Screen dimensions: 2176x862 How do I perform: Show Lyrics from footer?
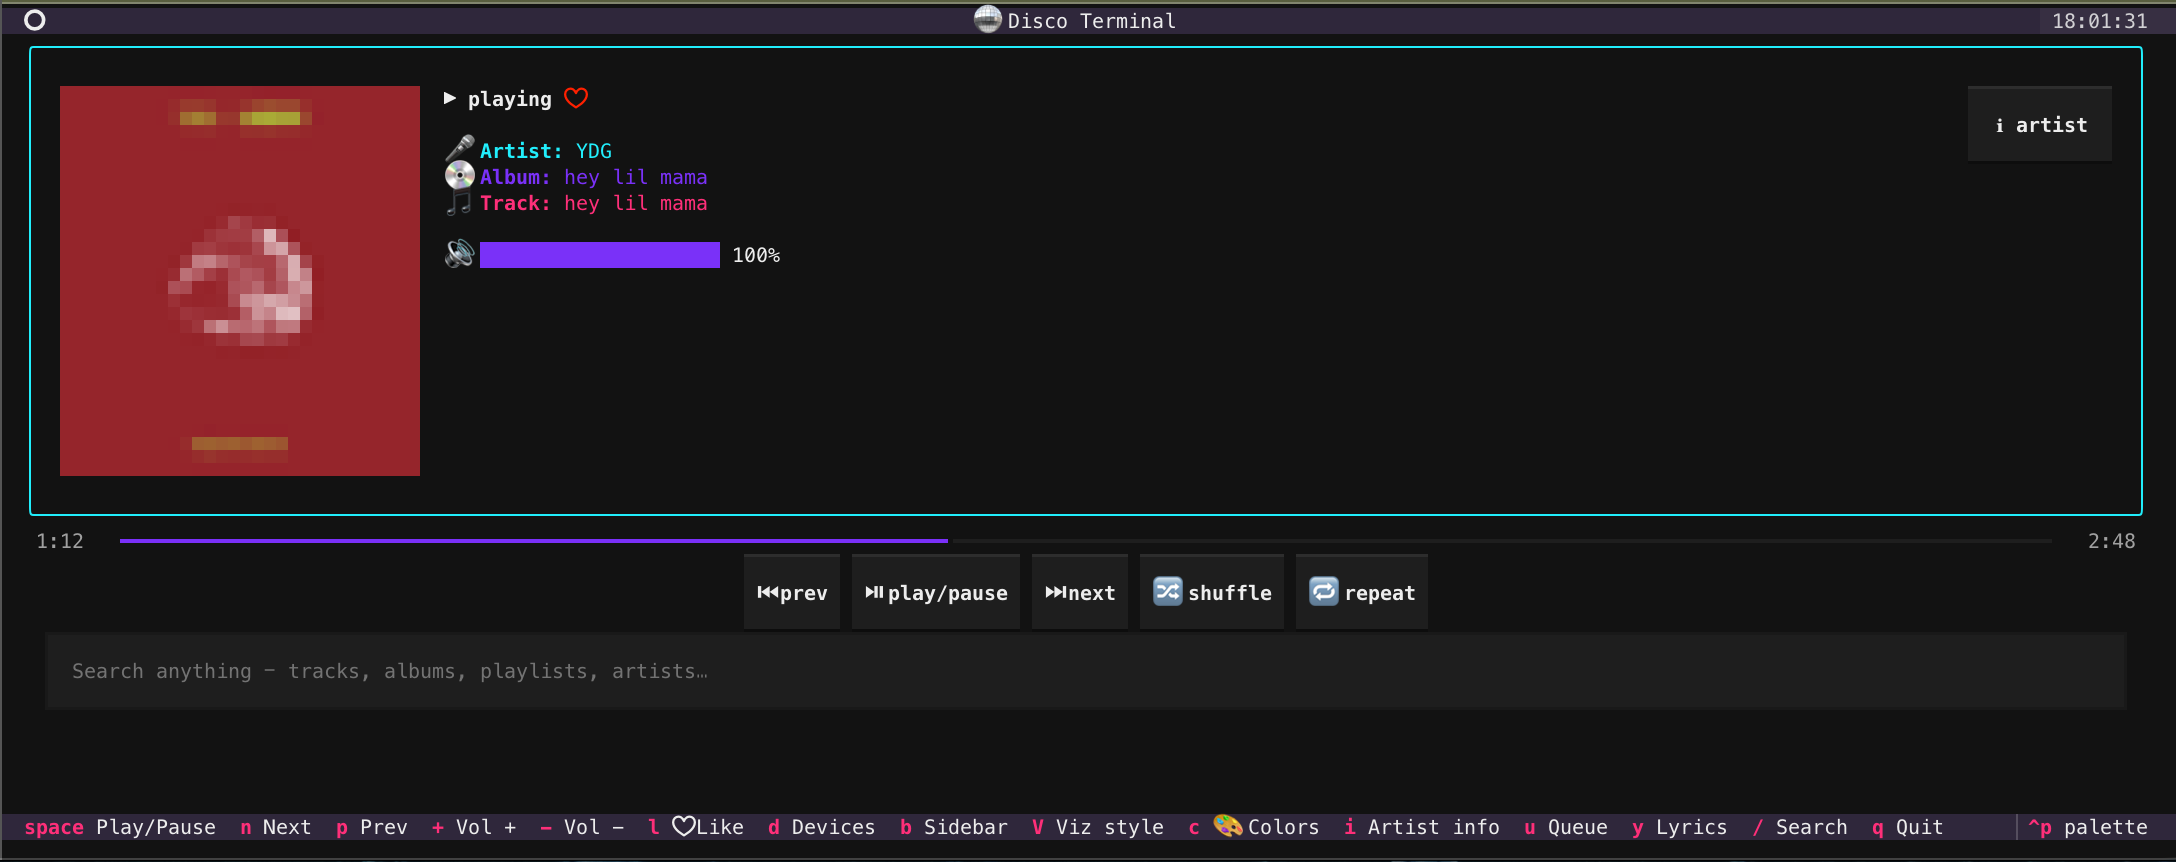1680,827
